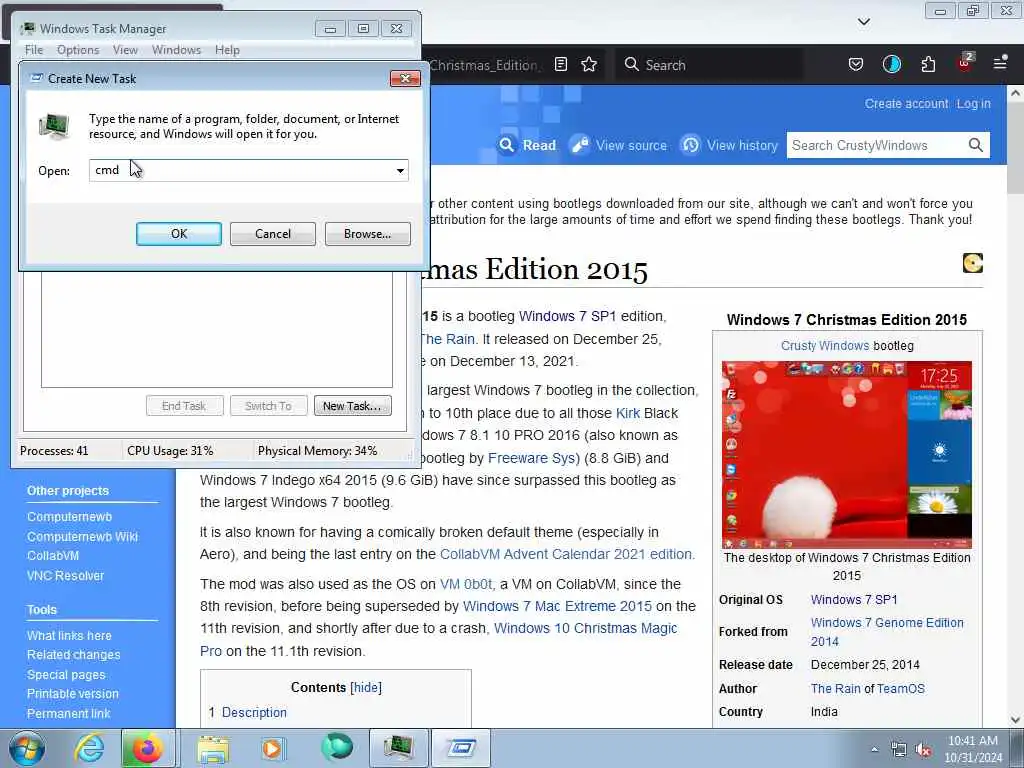Open the CollabVM sidebar link

tap(53, 556)
